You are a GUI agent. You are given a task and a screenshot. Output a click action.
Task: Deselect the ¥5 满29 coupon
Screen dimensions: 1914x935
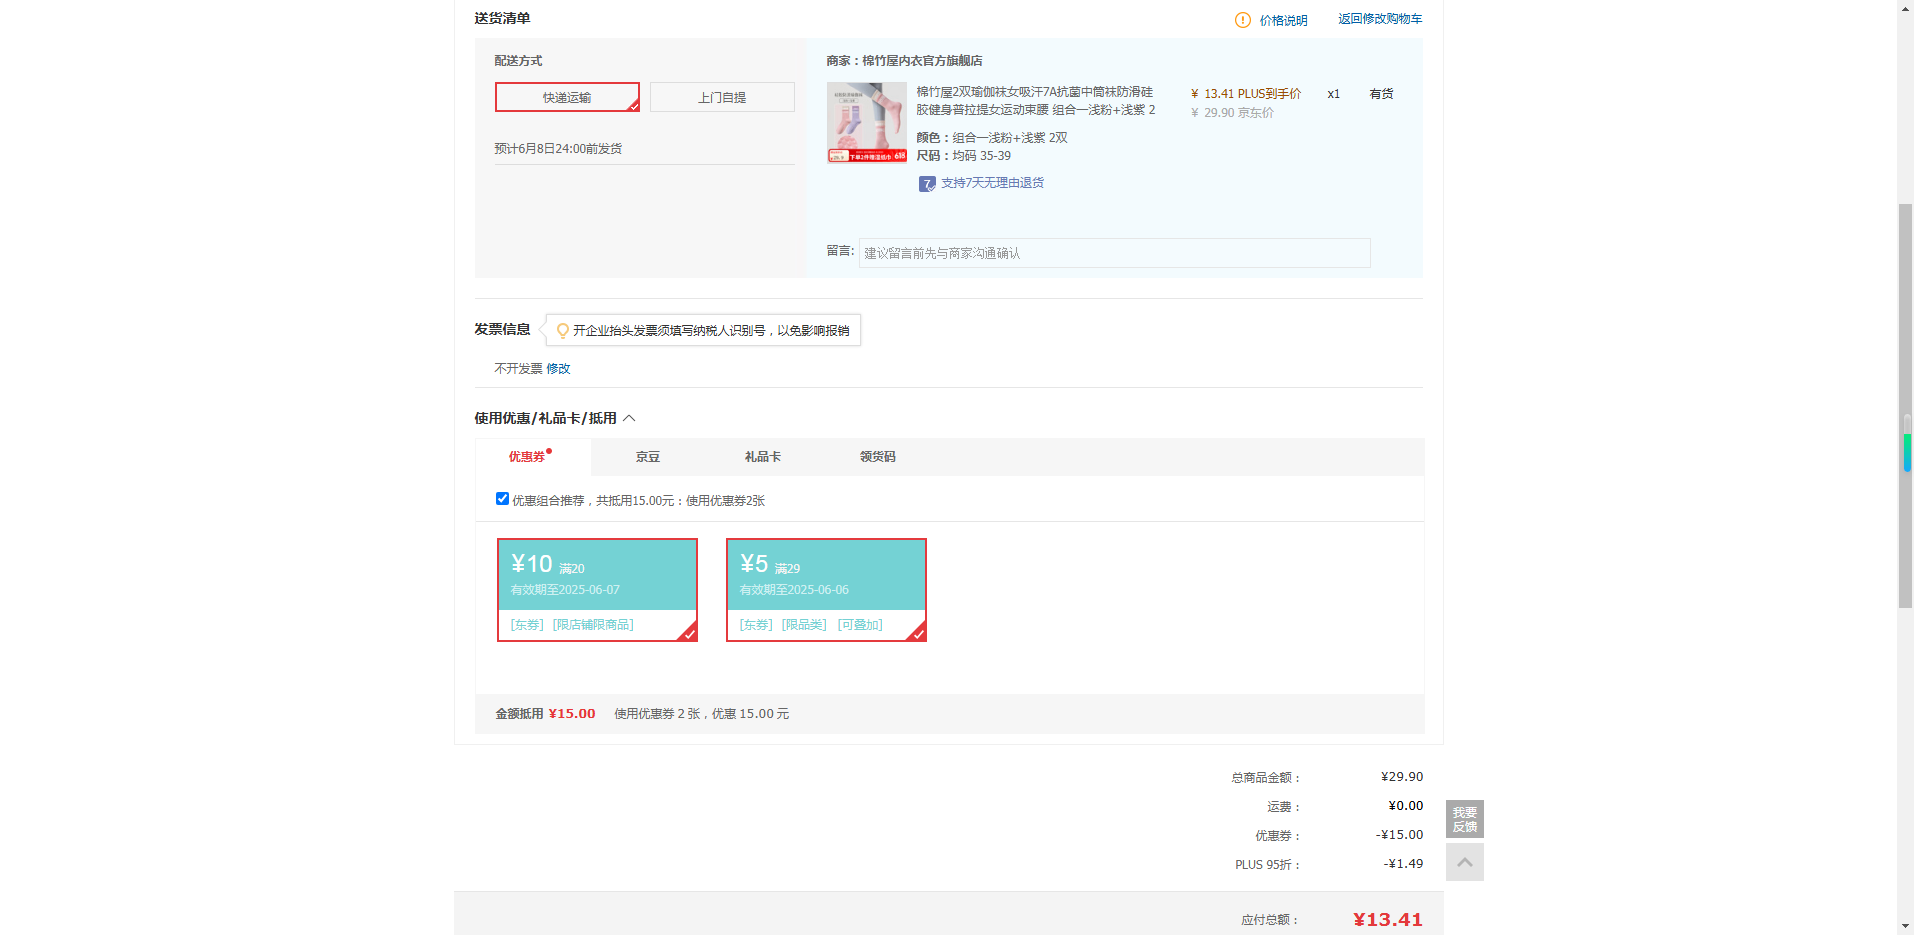pos(826,590)
